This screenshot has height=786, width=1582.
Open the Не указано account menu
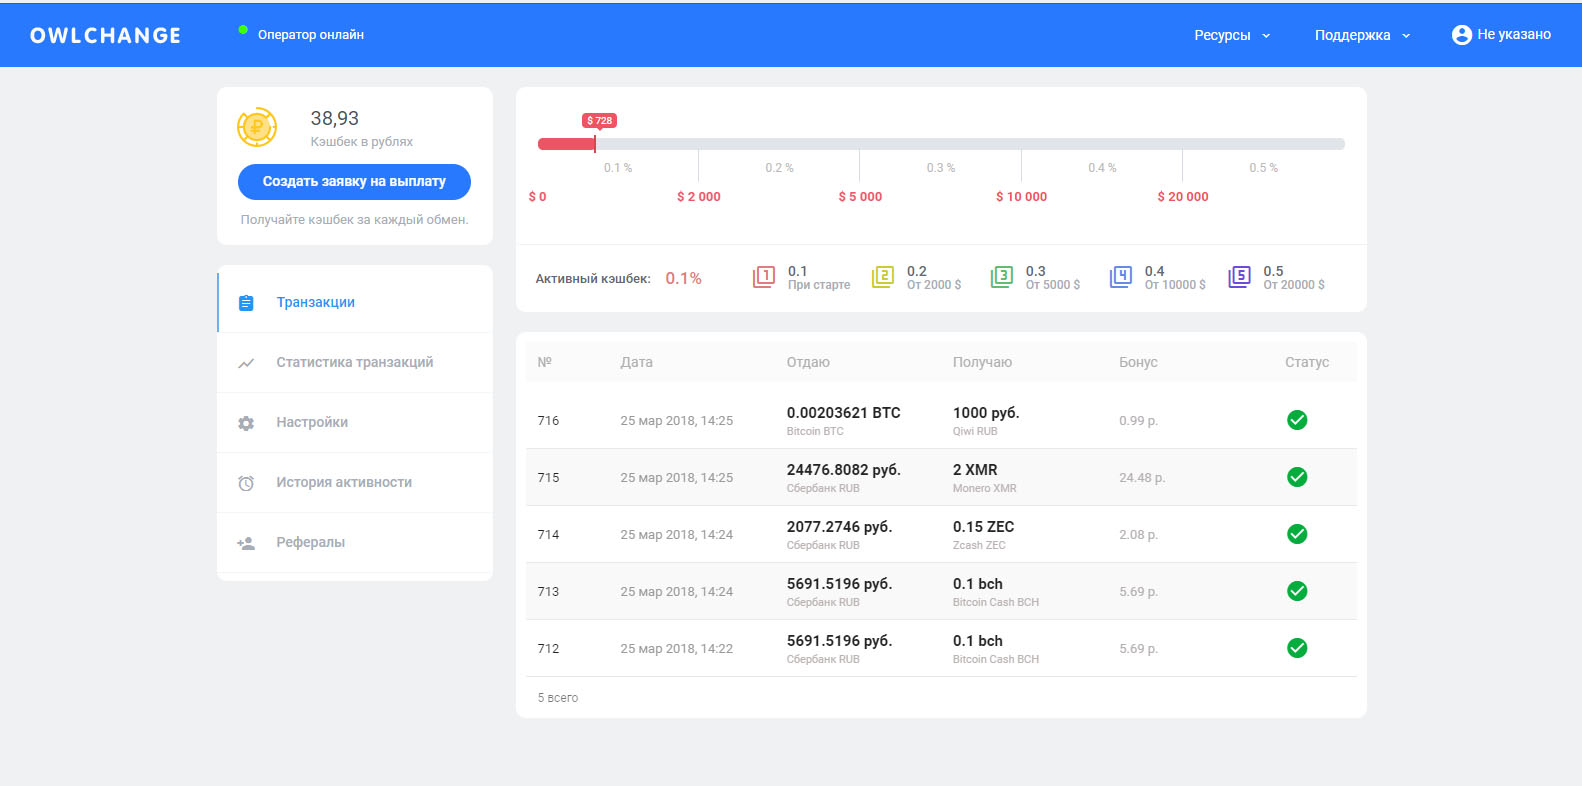pyautogui.click(x=1513, y=35)
